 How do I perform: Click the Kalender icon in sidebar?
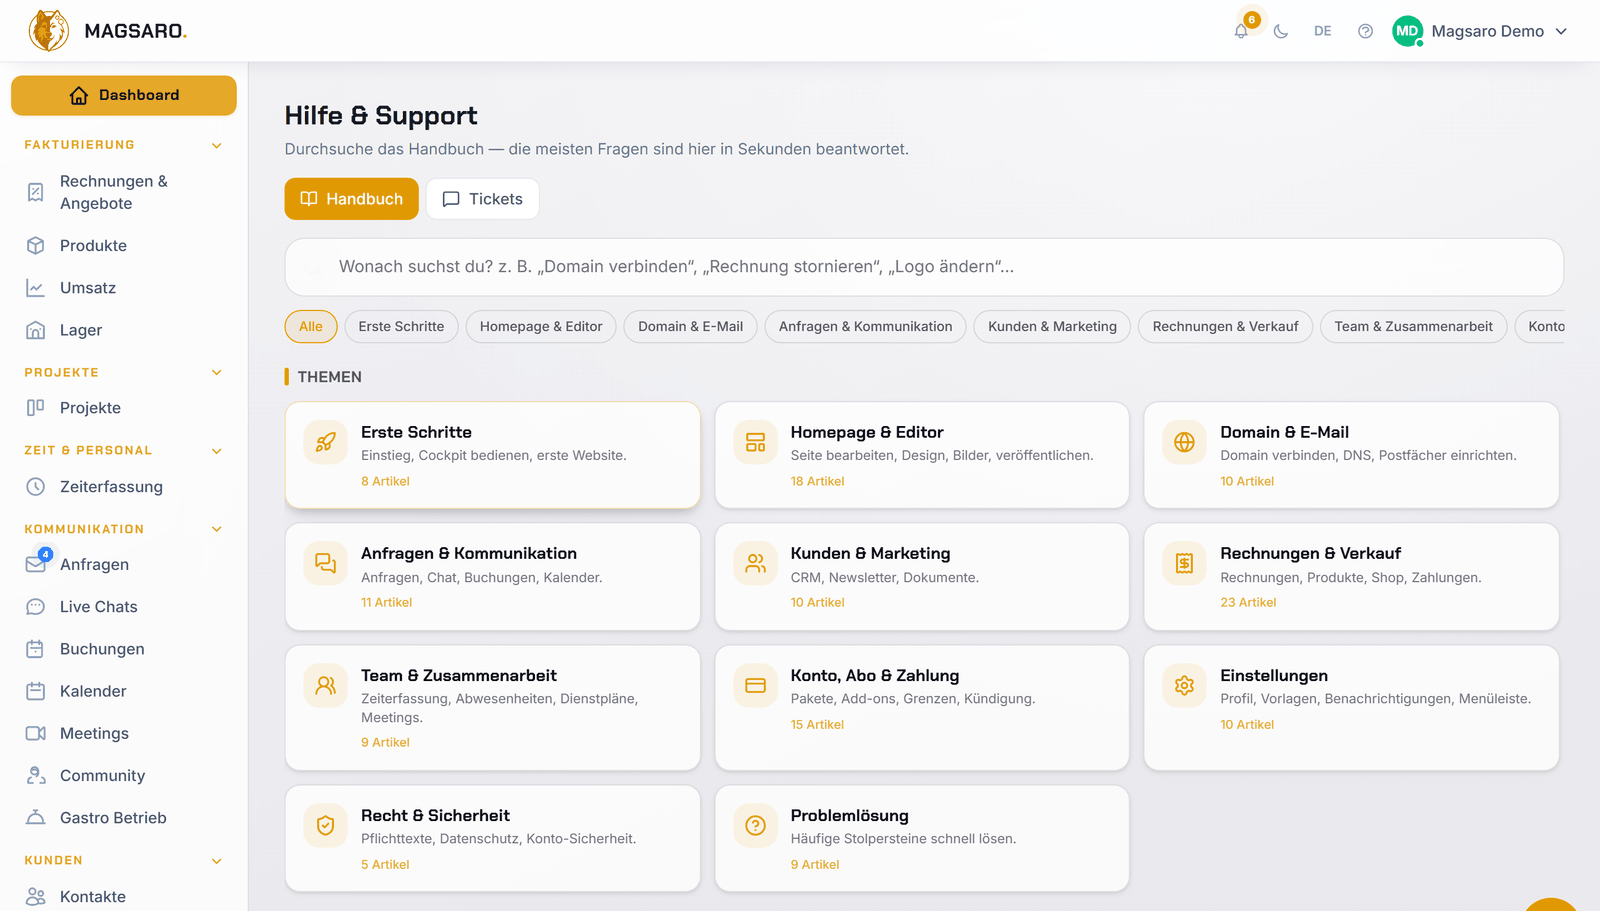coord(36,691)
